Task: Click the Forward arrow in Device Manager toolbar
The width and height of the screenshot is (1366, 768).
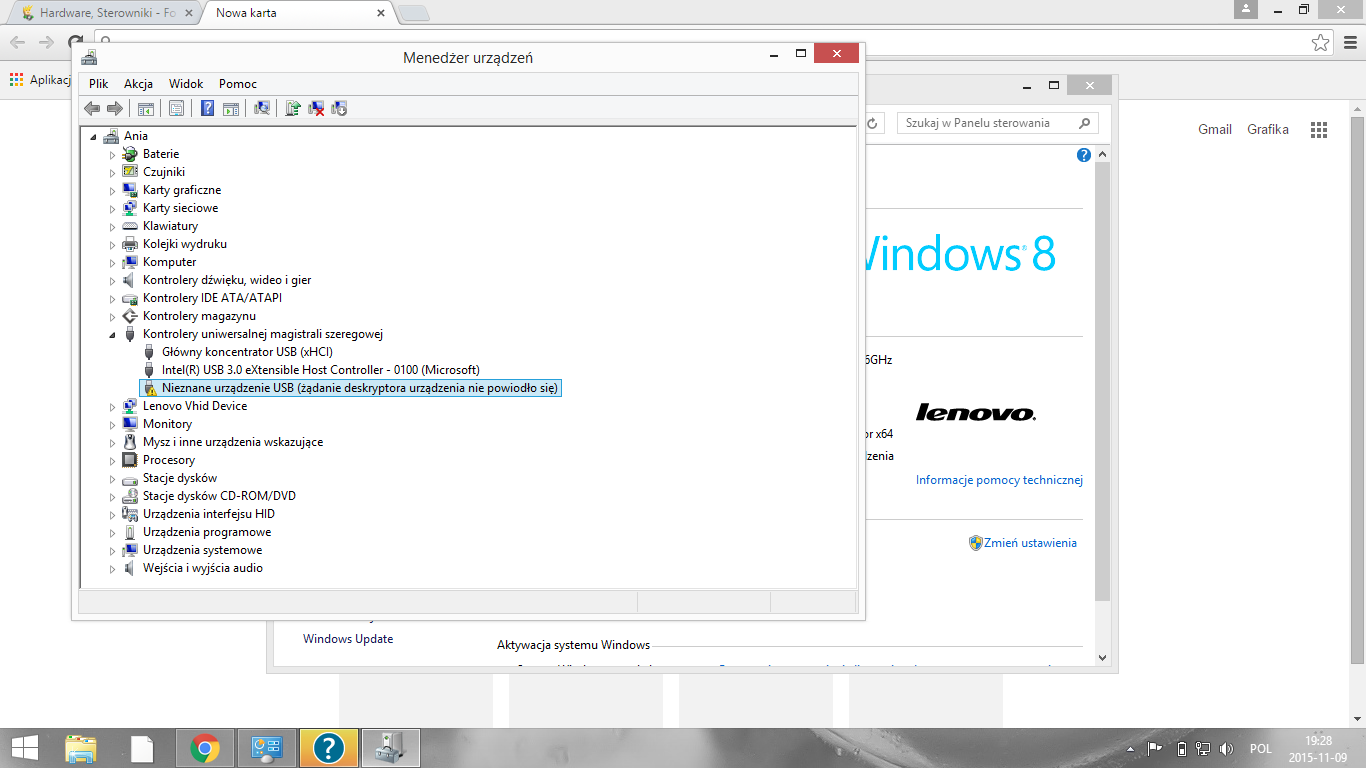Action: click(x=115, y=108)
